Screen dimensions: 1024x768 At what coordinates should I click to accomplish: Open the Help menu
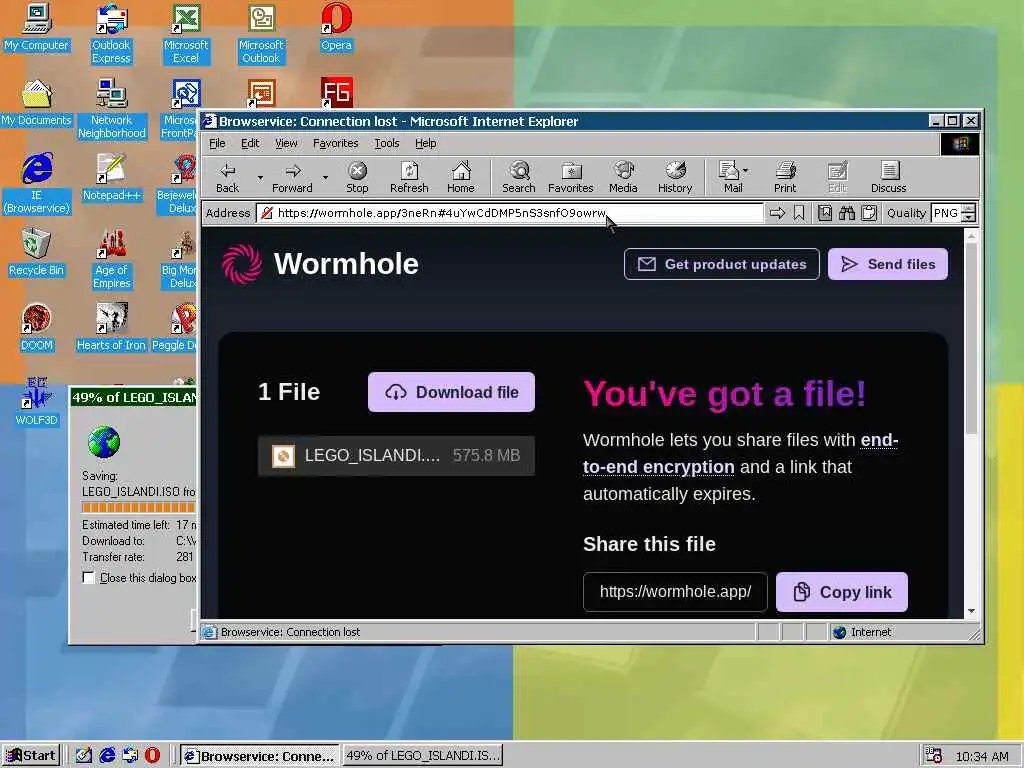426,143
